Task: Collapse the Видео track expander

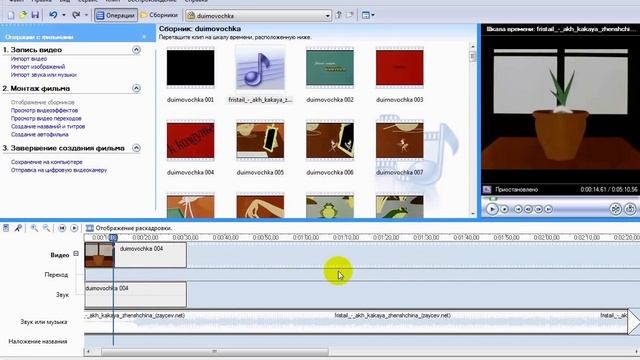Action: (76, 254)
